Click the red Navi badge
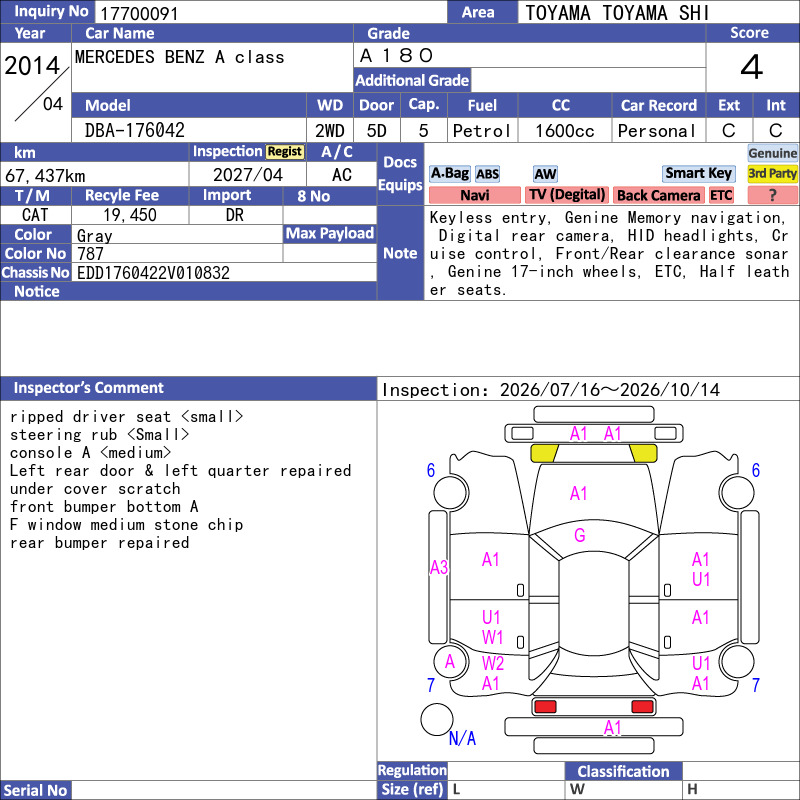 click(x=474, y=195)
